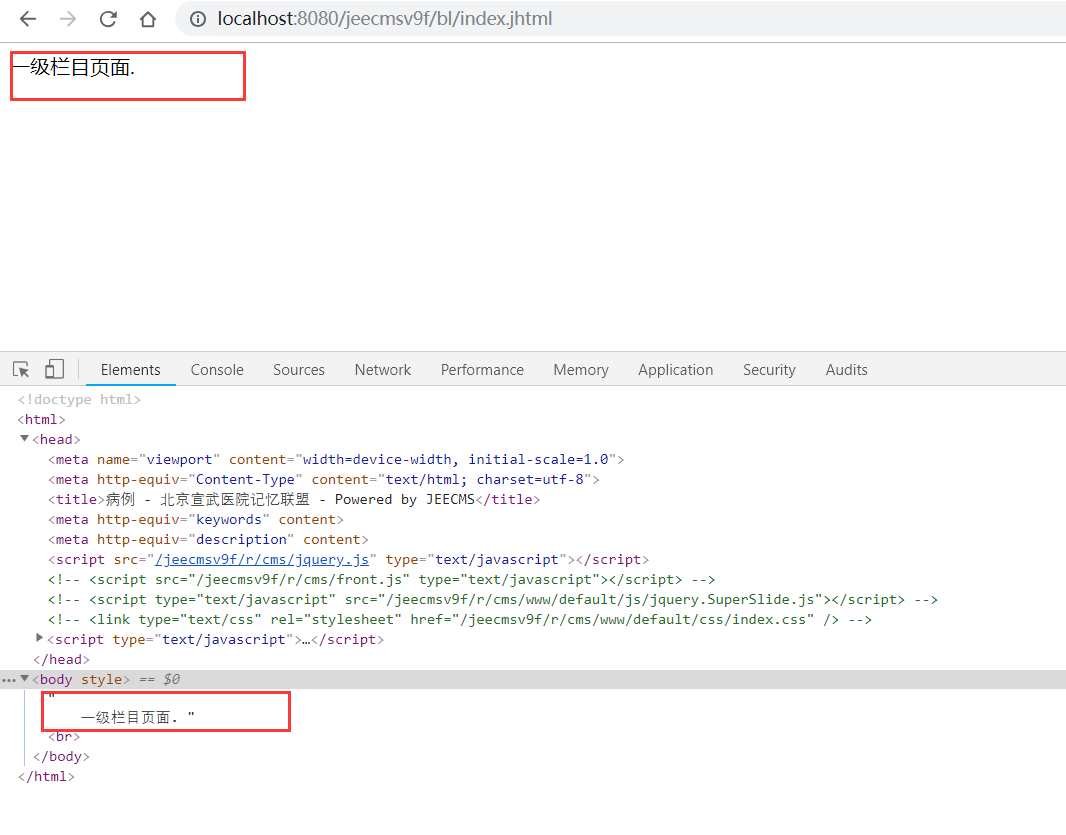View site information icon in address bar
This screenshot has width=1066, height=835.
198,19
